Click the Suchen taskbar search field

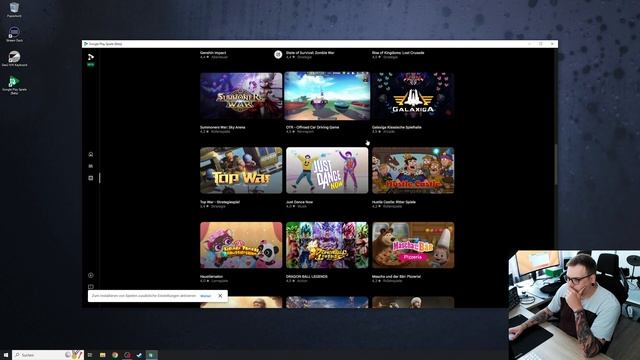tap(48, 355)
